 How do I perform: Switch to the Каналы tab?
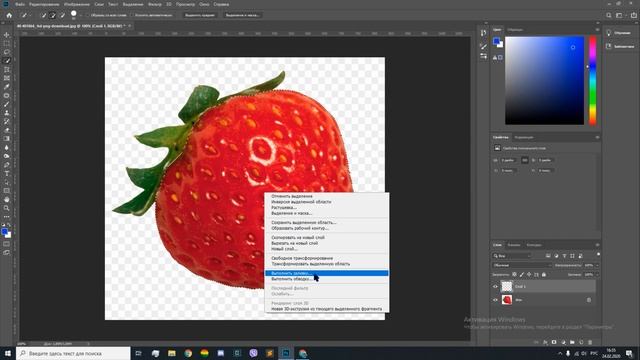pos(514,245)
